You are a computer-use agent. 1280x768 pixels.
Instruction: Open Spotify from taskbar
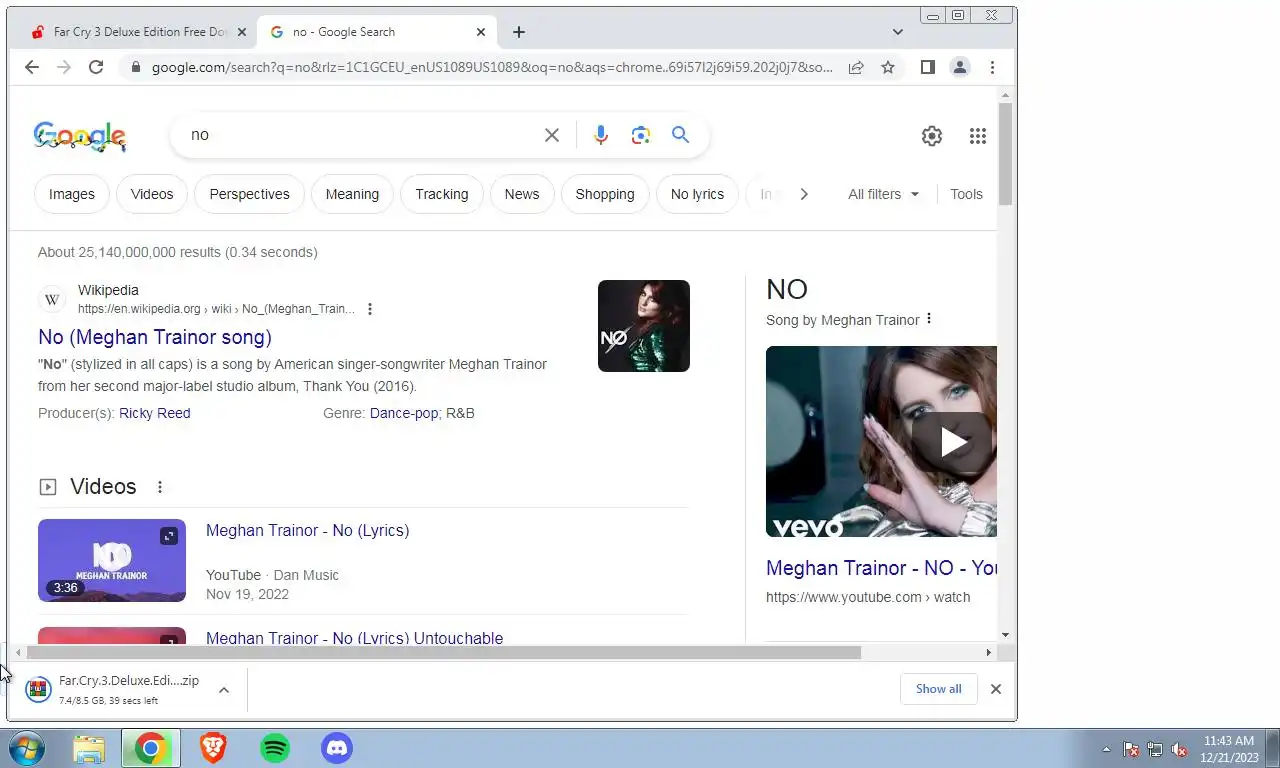(275, 748)
